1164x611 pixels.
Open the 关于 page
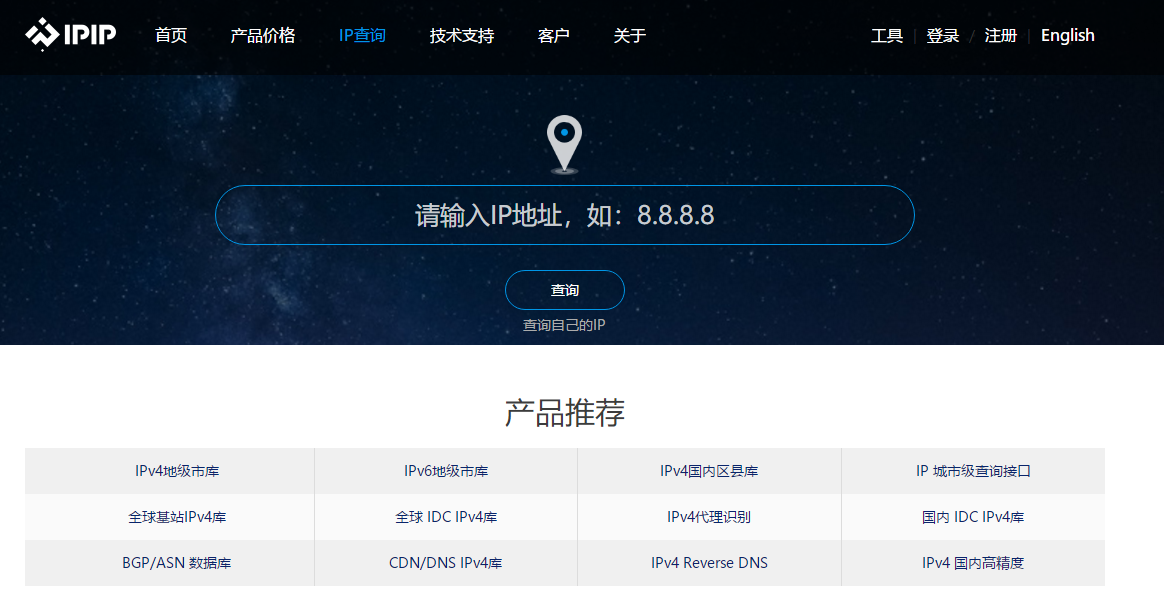coord(629,36)
